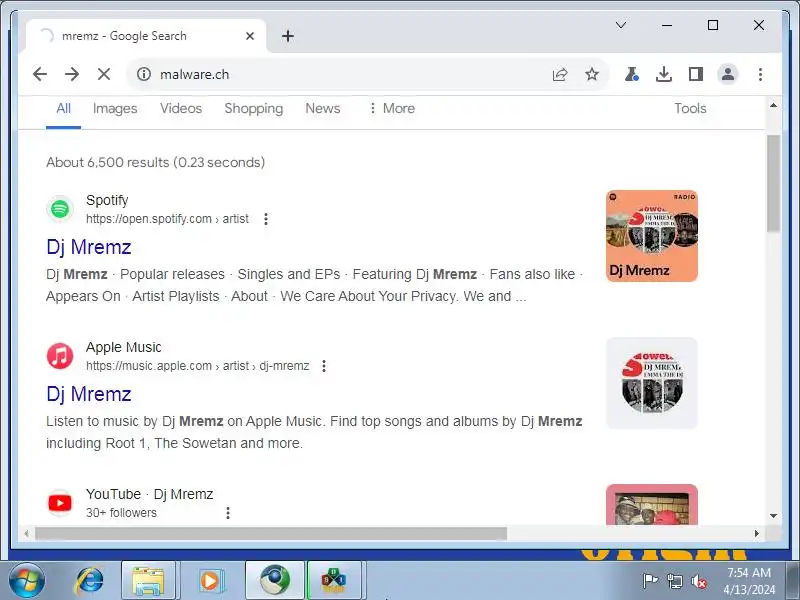Click the colored blocks app taskbar button

(x=334, y=581)
